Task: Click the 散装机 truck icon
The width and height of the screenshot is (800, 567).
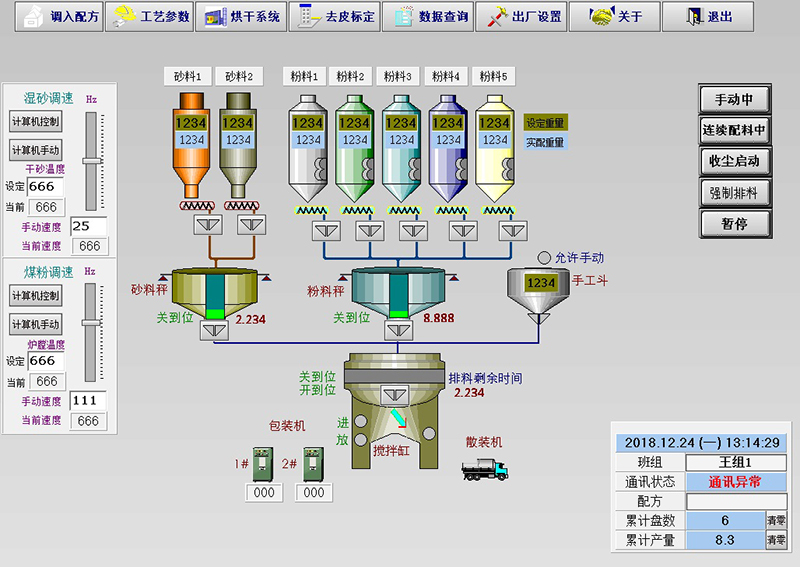Action: pyautogui.click(x=485, y=468)
